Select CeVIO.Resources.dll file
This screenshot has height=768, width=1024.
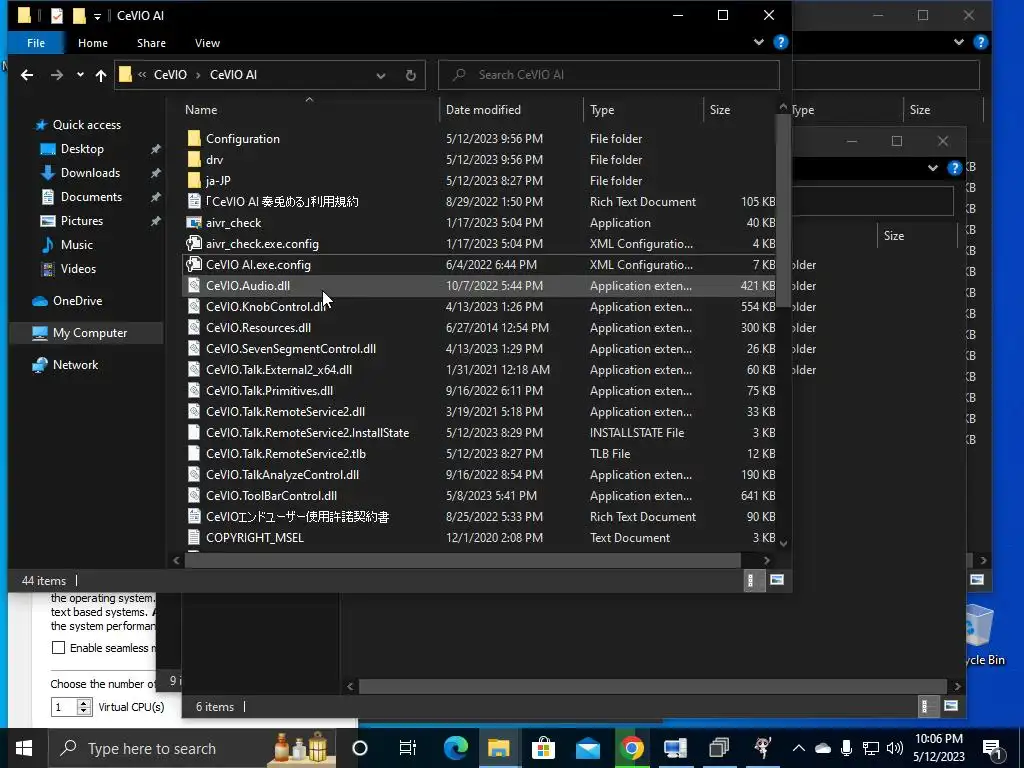coord(258,328)
